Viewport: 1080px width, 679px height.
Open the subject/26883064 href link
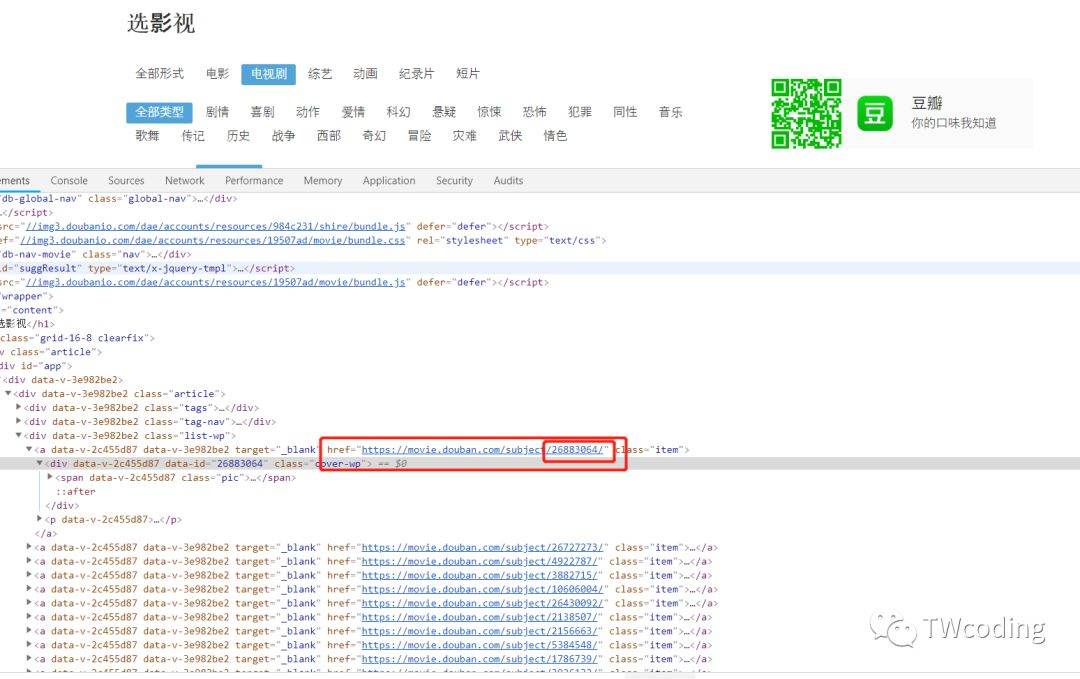(483, 450)
